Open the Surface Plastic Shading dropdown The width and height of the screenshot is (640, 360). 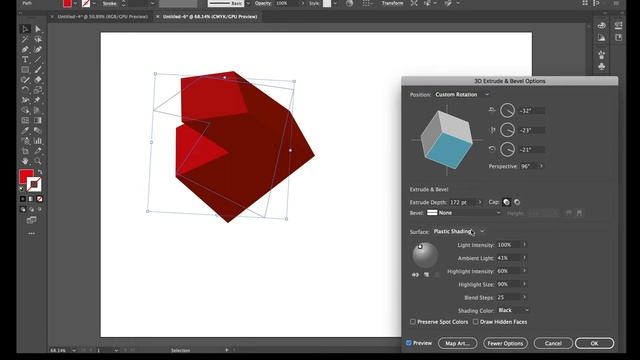(x=459, y=231)
